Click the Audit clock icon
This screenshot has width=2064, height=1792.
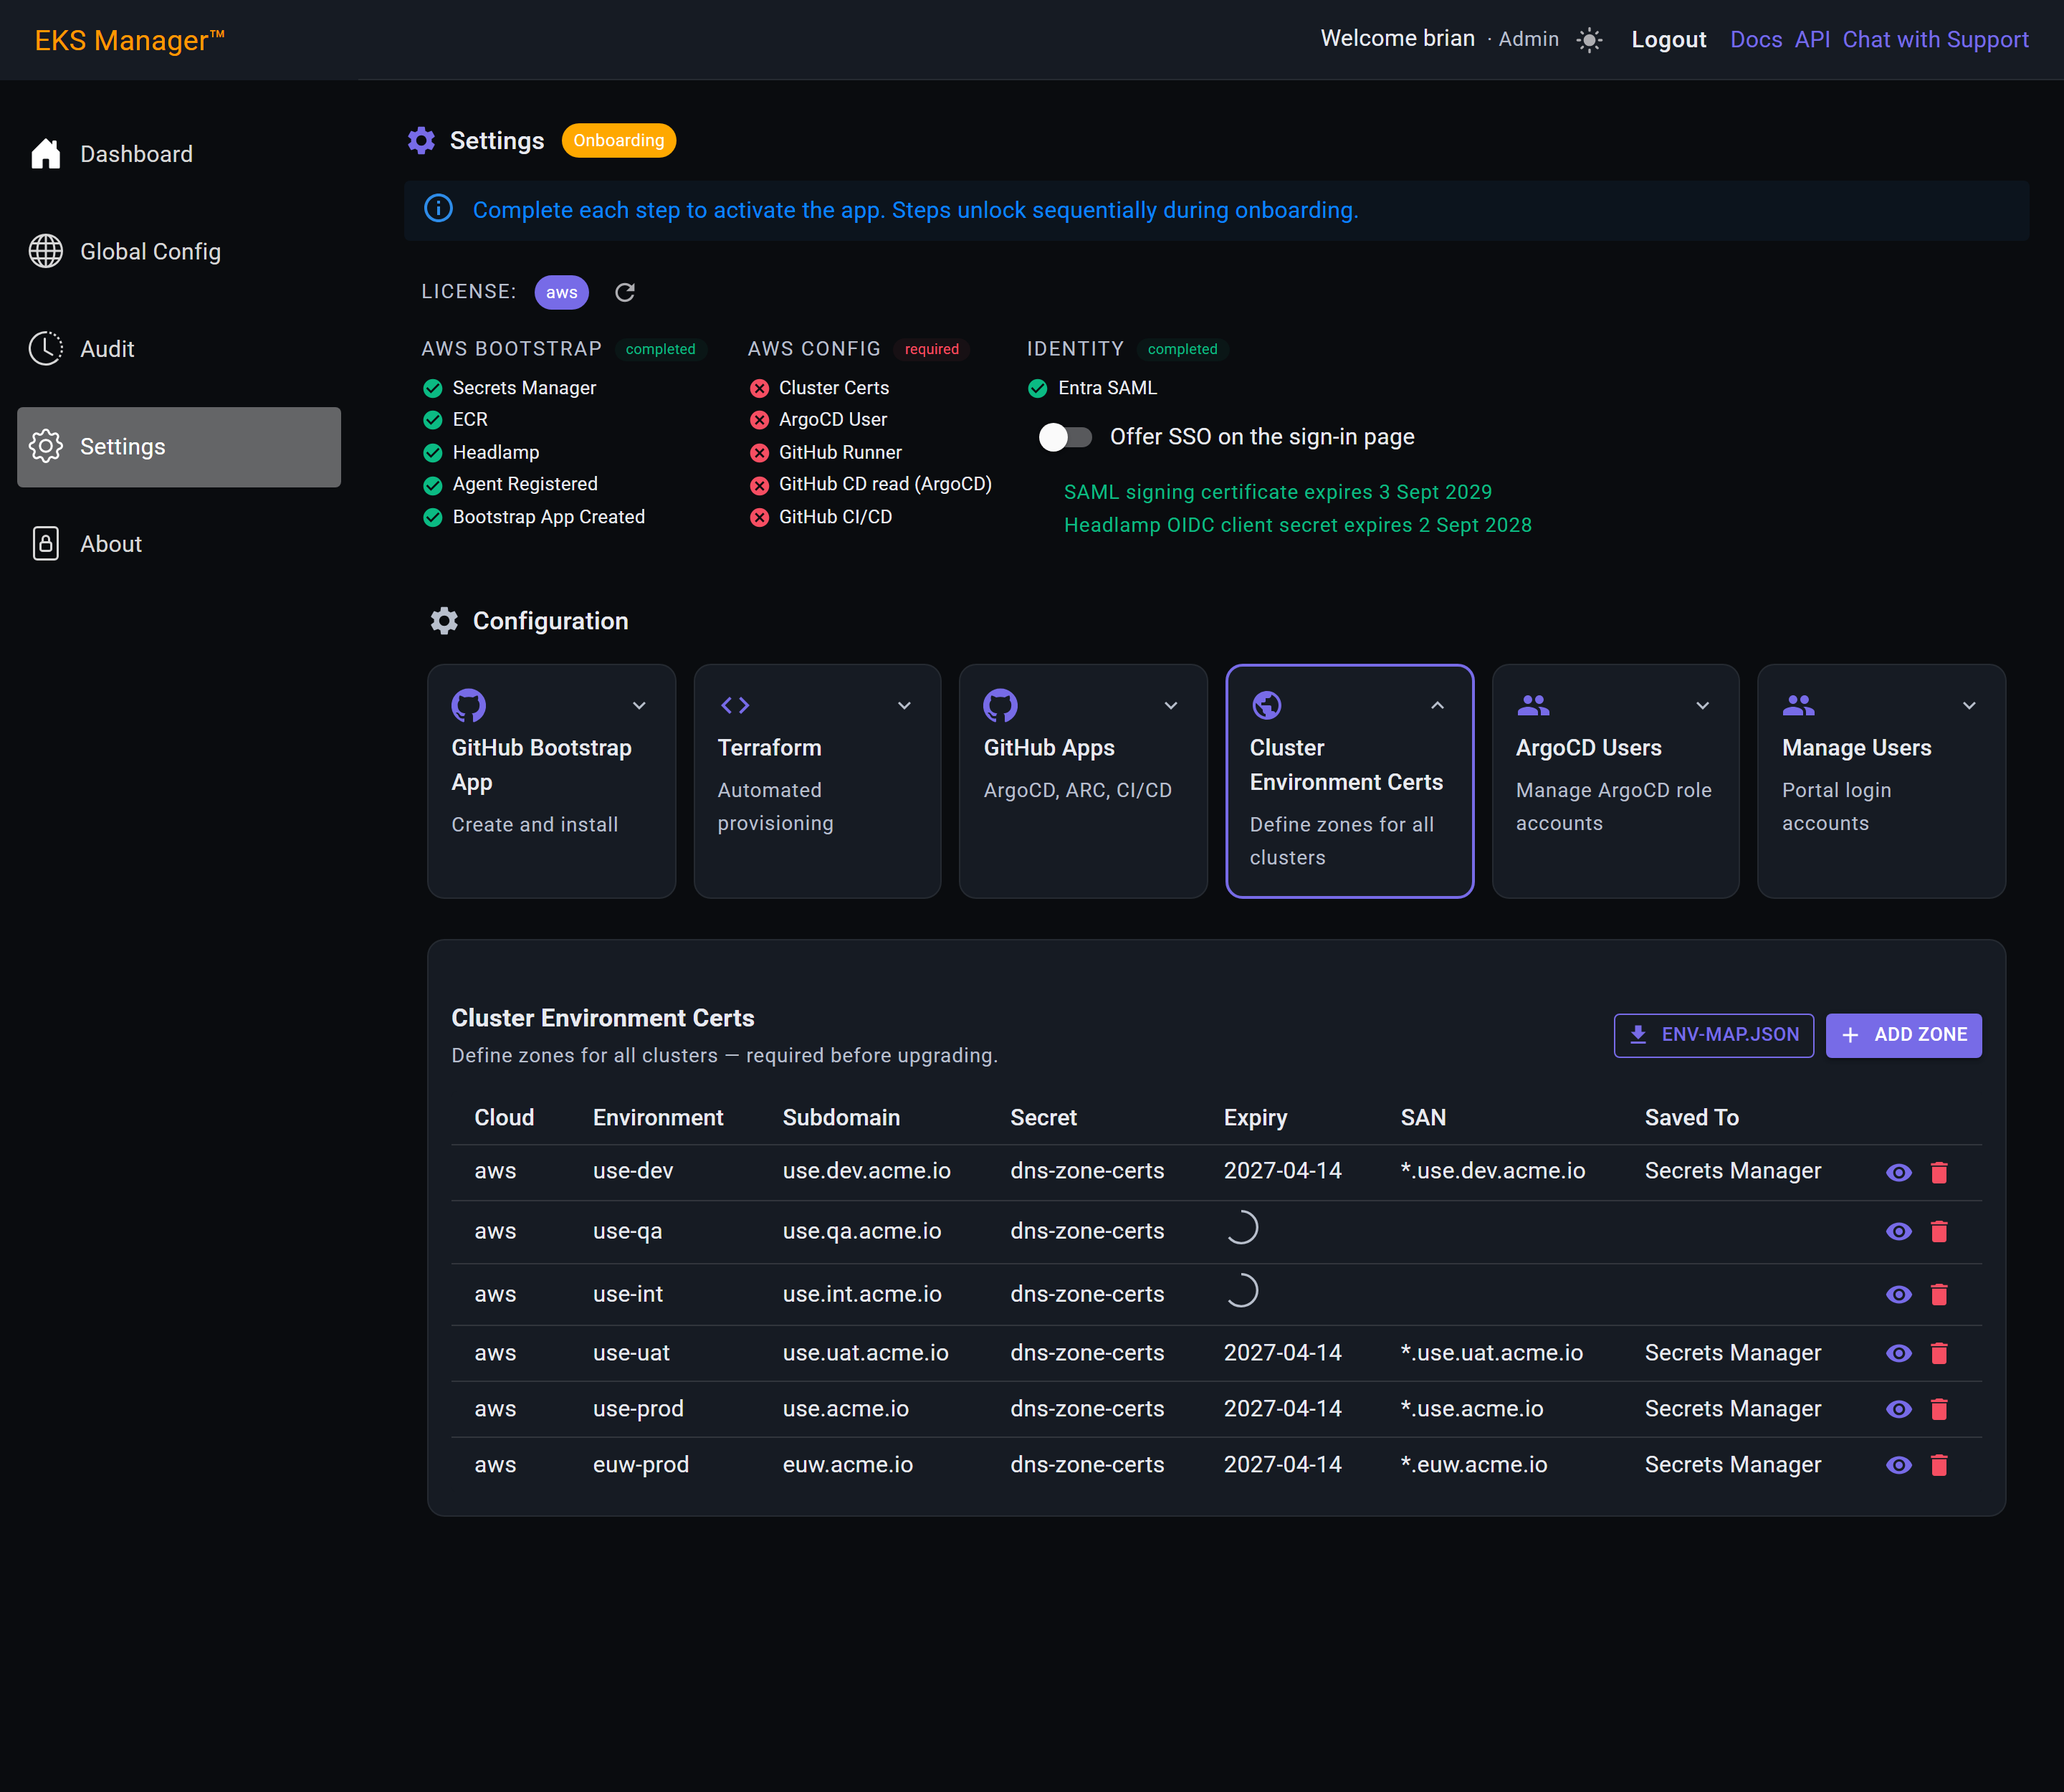coord(46,349)
